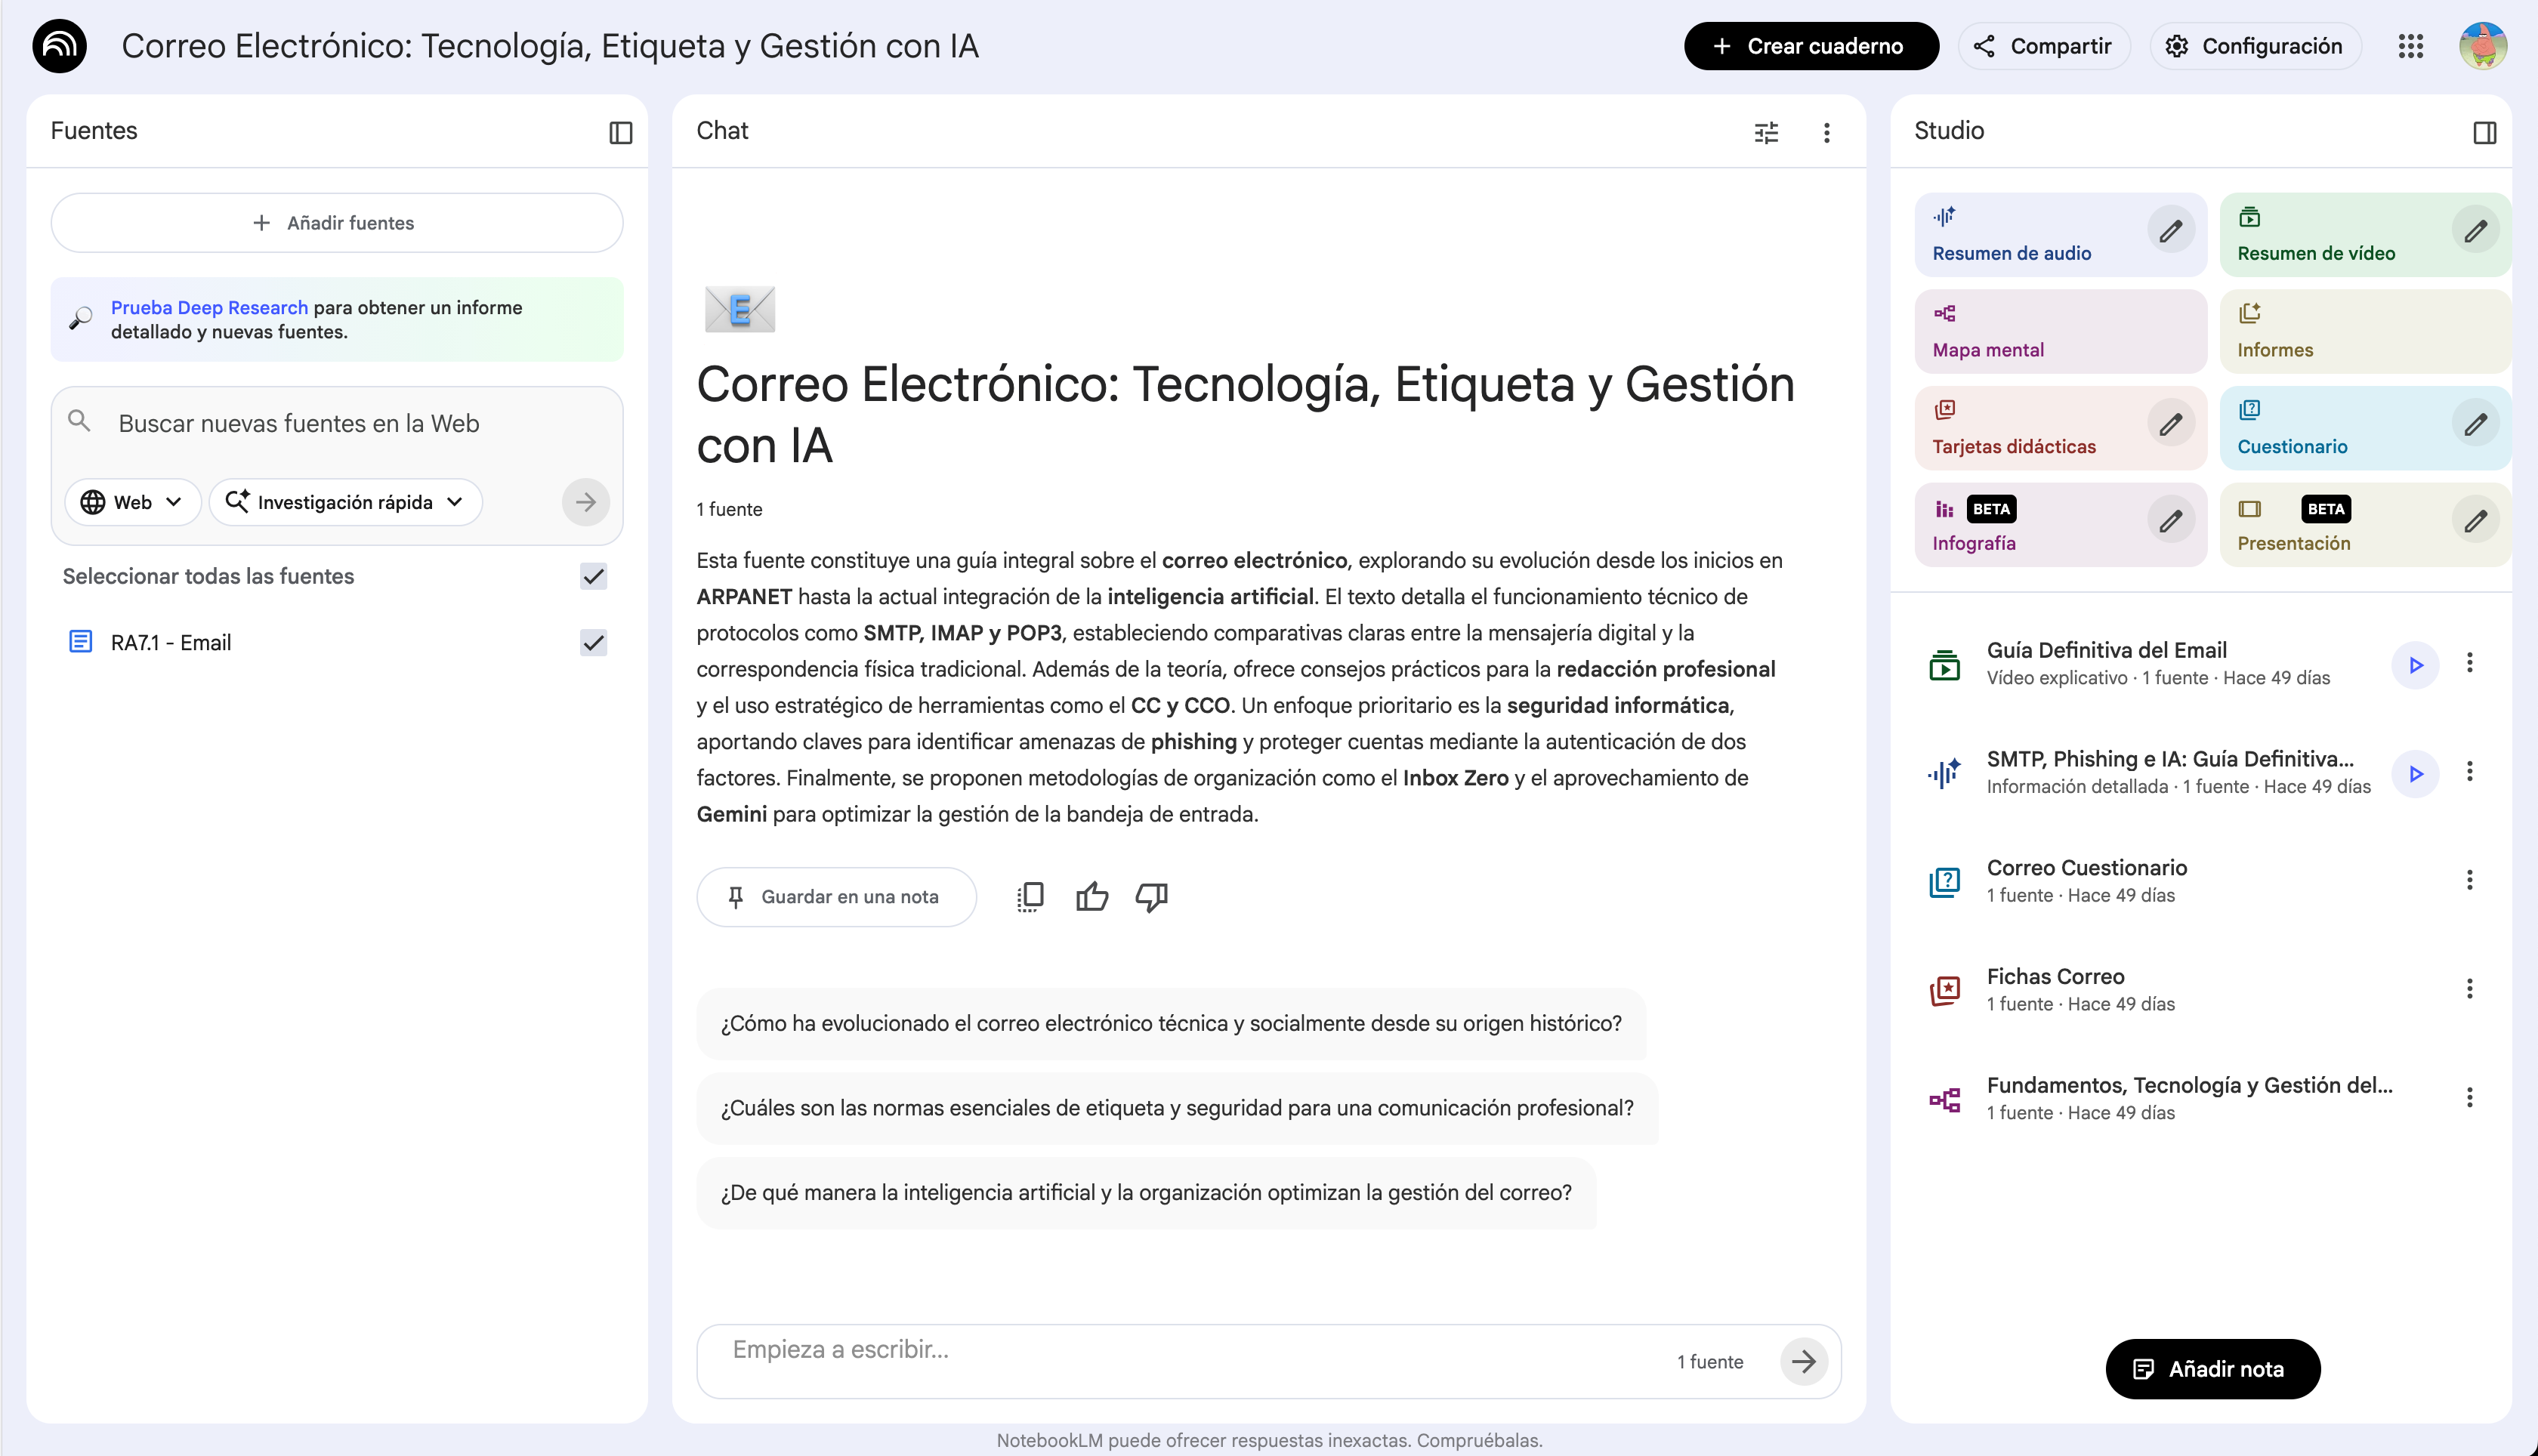Open the Web source type dropdown
The height and width of the screenshot is (1456, 2538).
click(132, 502)
